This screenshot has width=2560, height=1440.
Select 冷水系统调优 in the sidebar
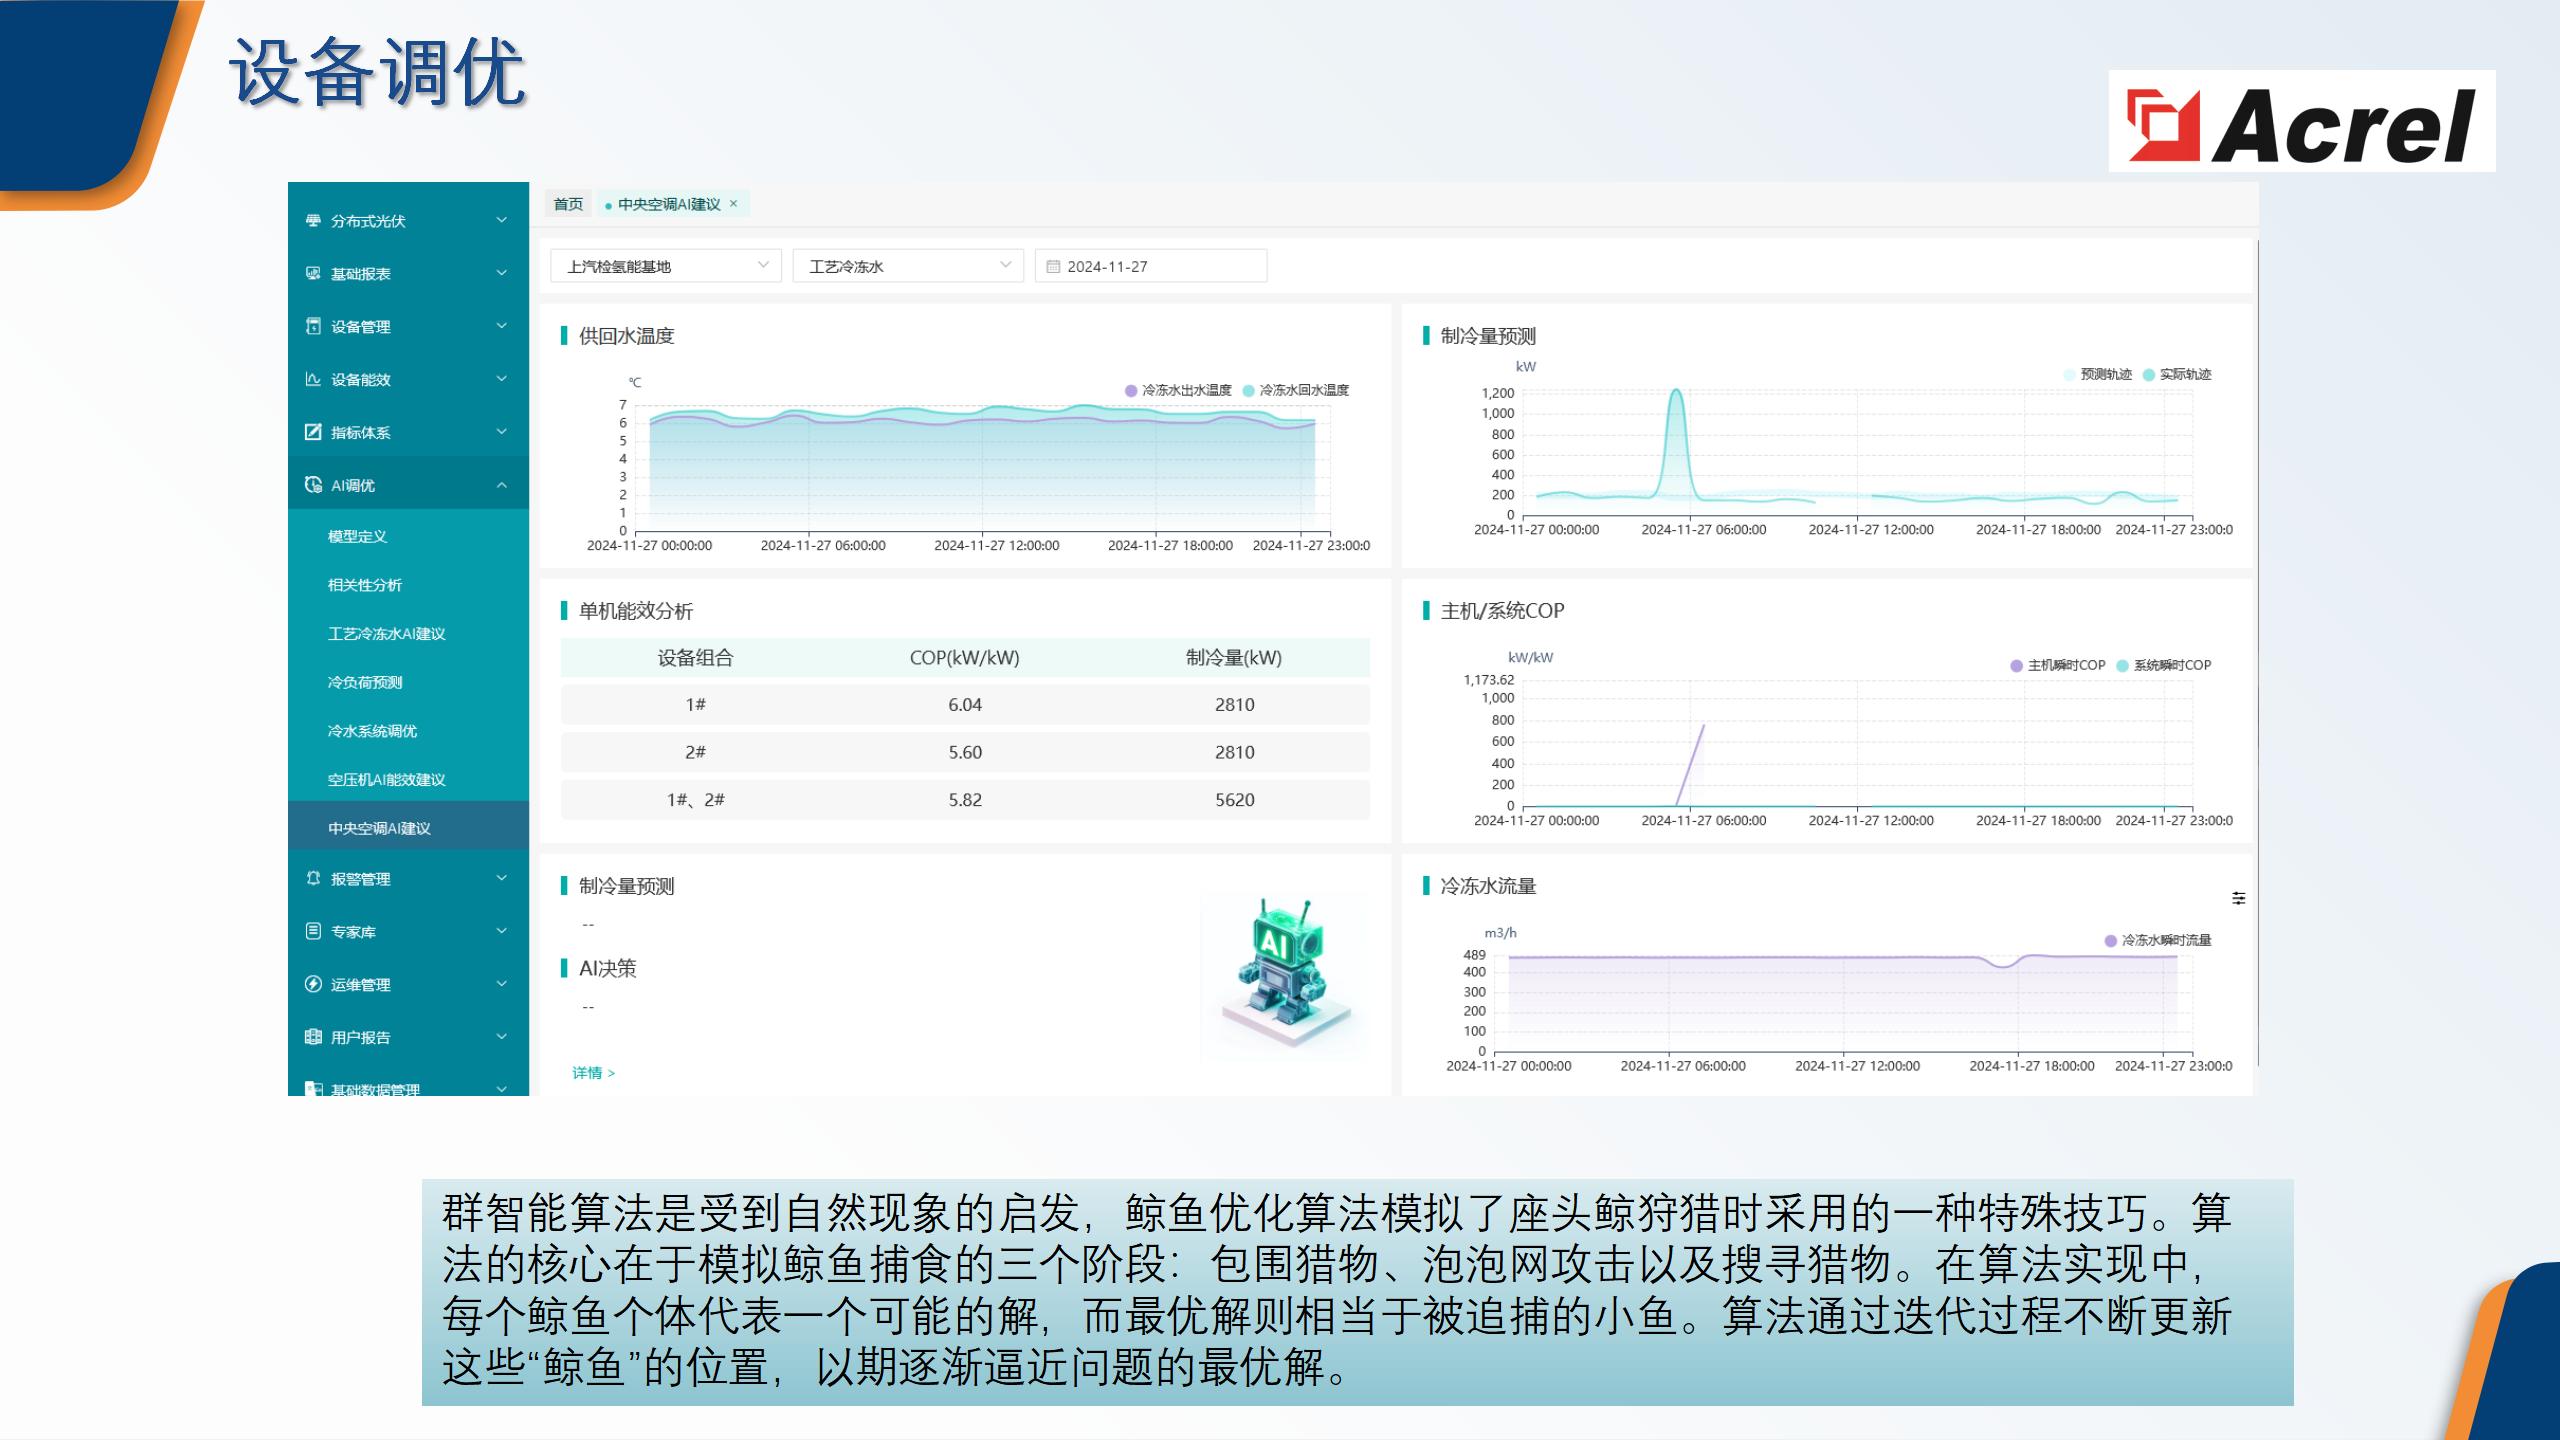tap(372, 731)
